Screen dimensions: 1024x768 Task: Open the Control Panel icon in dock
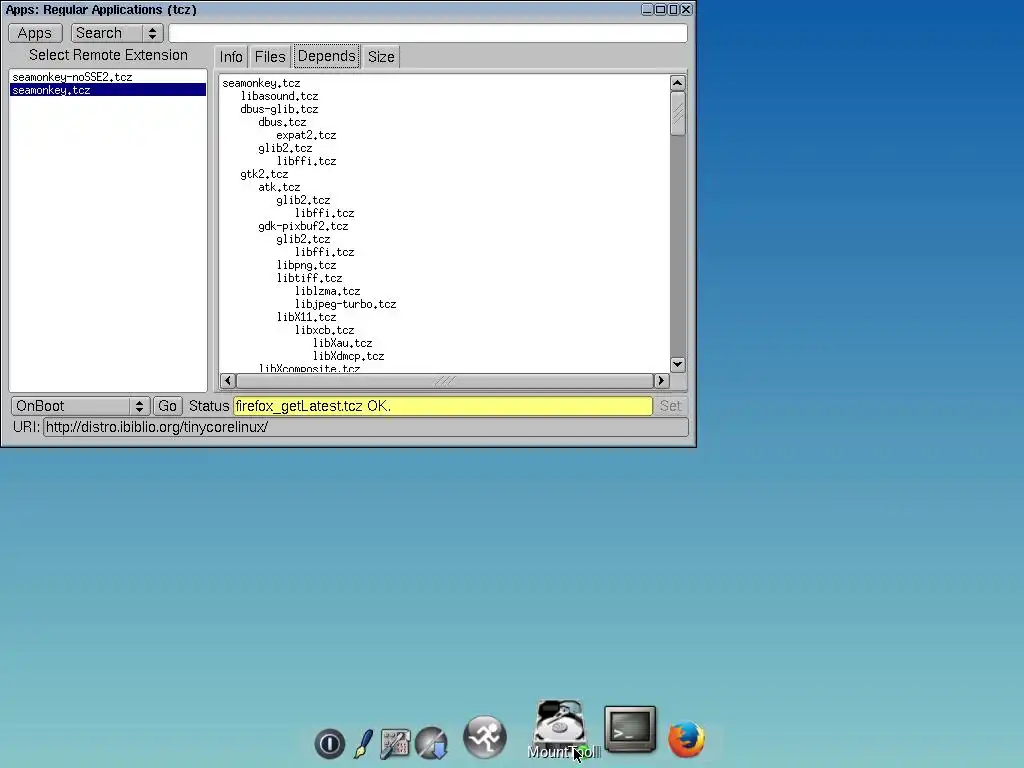(x=395, y=744)
